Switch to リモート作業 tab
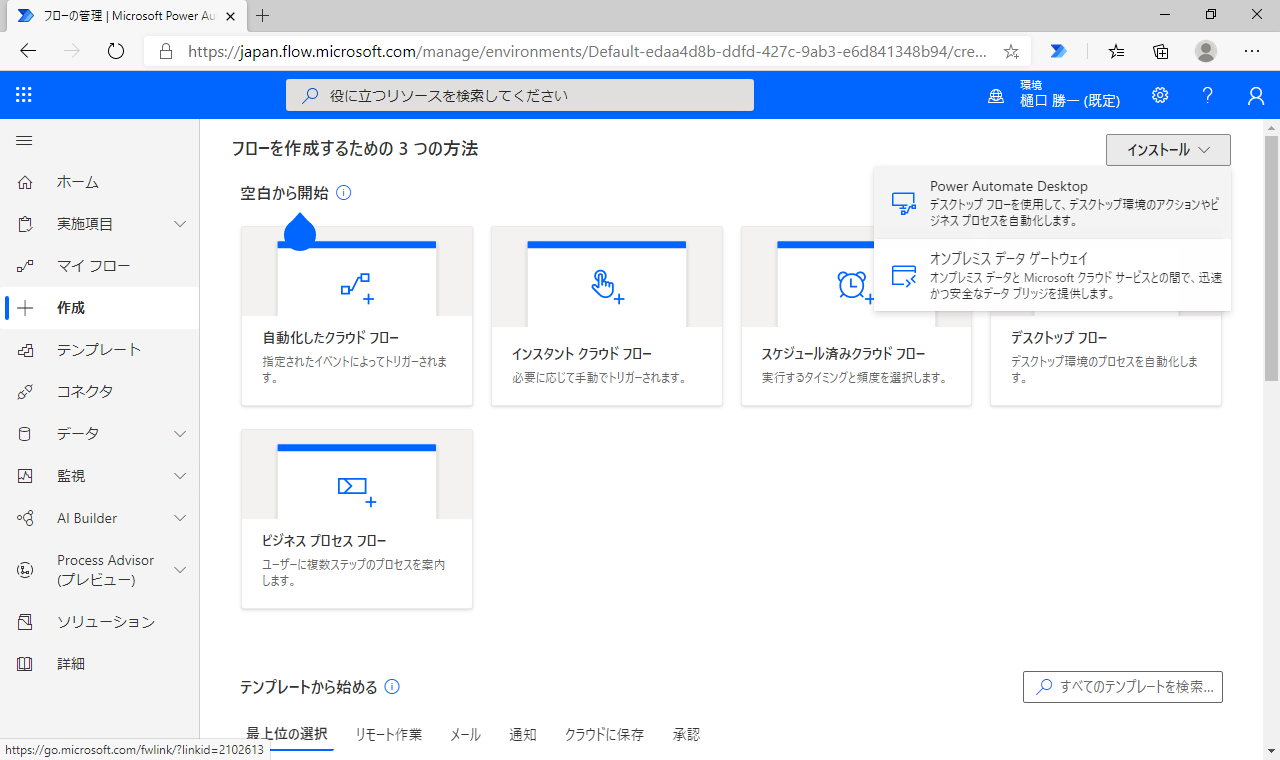This screenshot has width=1280, height=760. tap(389, 734)
